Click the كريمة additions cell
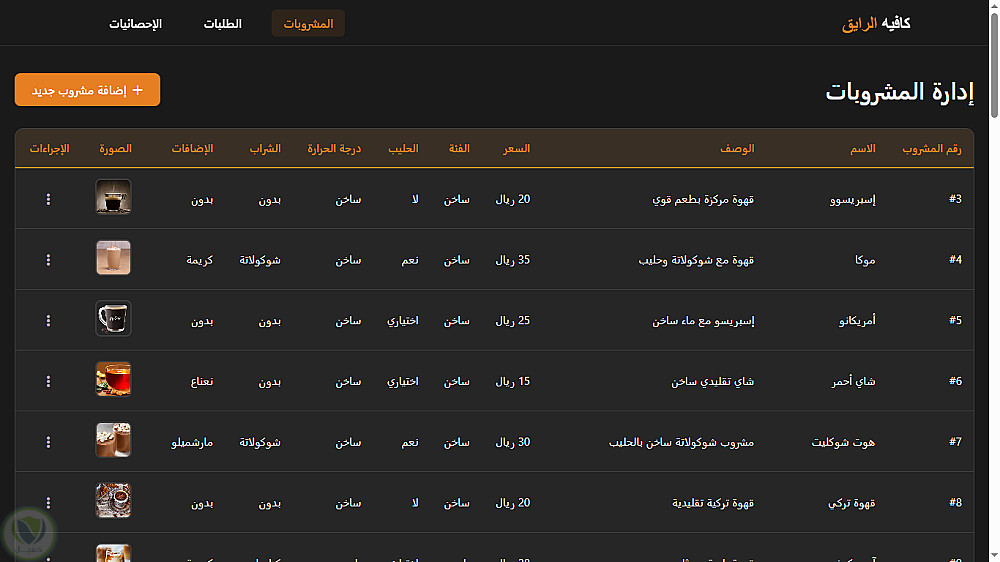The height and width of the screenshot is (562, 1000). [x=200, y=260]
